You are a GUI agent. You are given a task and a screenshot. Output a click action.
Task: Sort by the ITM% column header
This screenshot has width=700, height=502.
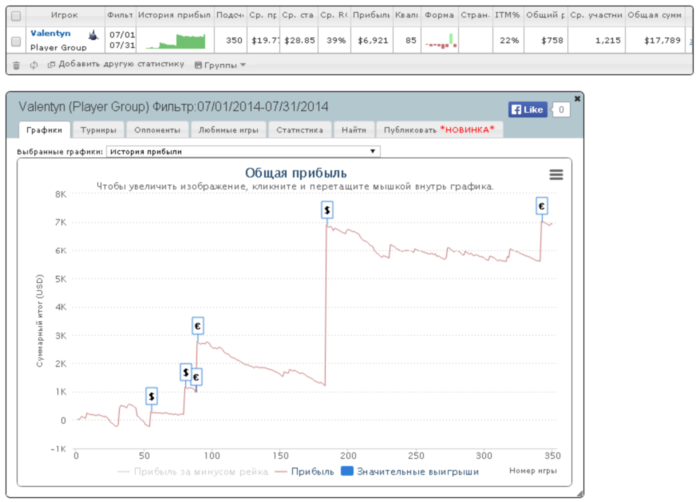coord(508,15)
